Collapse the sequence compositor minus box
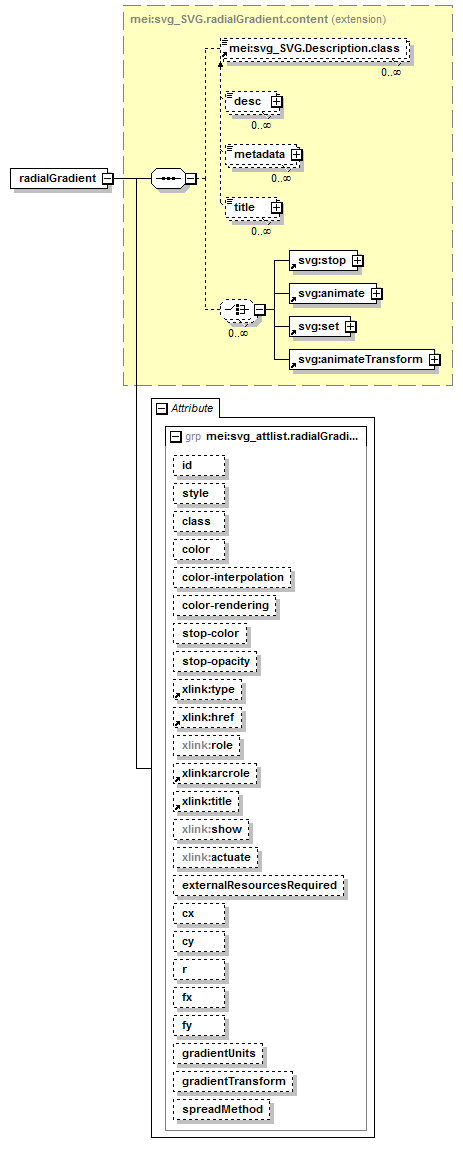This screenshot has width=463, height=1155. (190, 178)
